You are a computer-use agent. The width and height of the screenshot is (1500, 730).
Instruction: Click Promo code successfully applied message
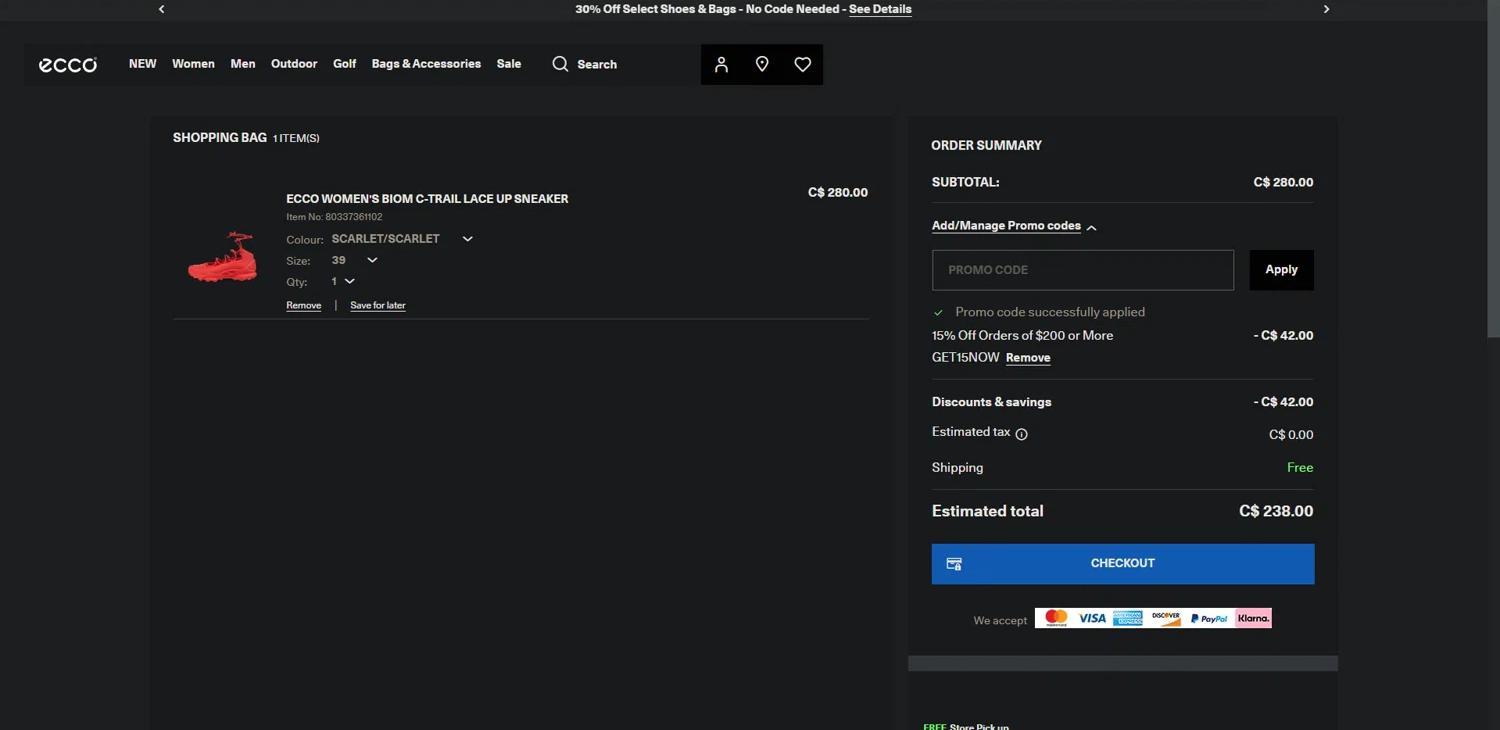[1050, 312]
